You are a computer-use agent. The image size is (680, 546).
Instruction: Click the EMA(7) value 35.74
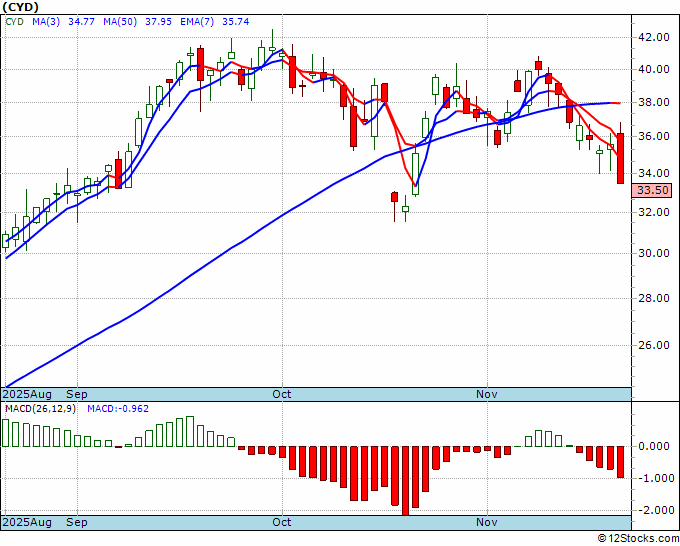(235, 22)
